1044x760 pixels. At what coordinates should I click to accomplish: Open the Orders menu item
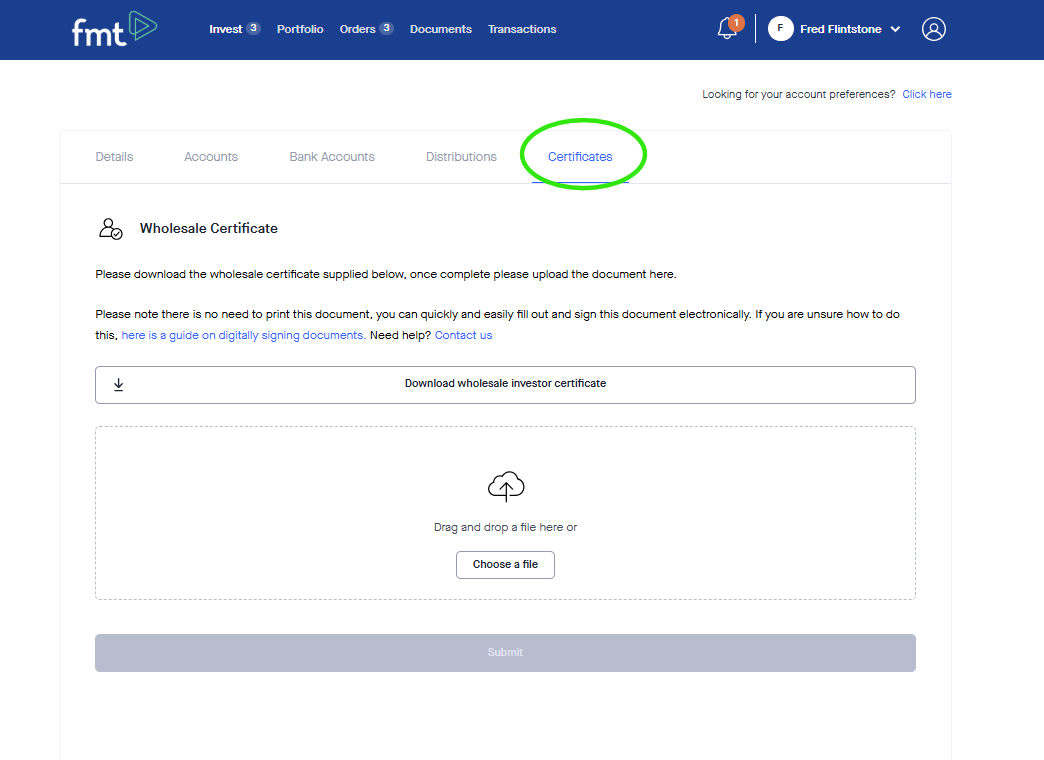357,29
